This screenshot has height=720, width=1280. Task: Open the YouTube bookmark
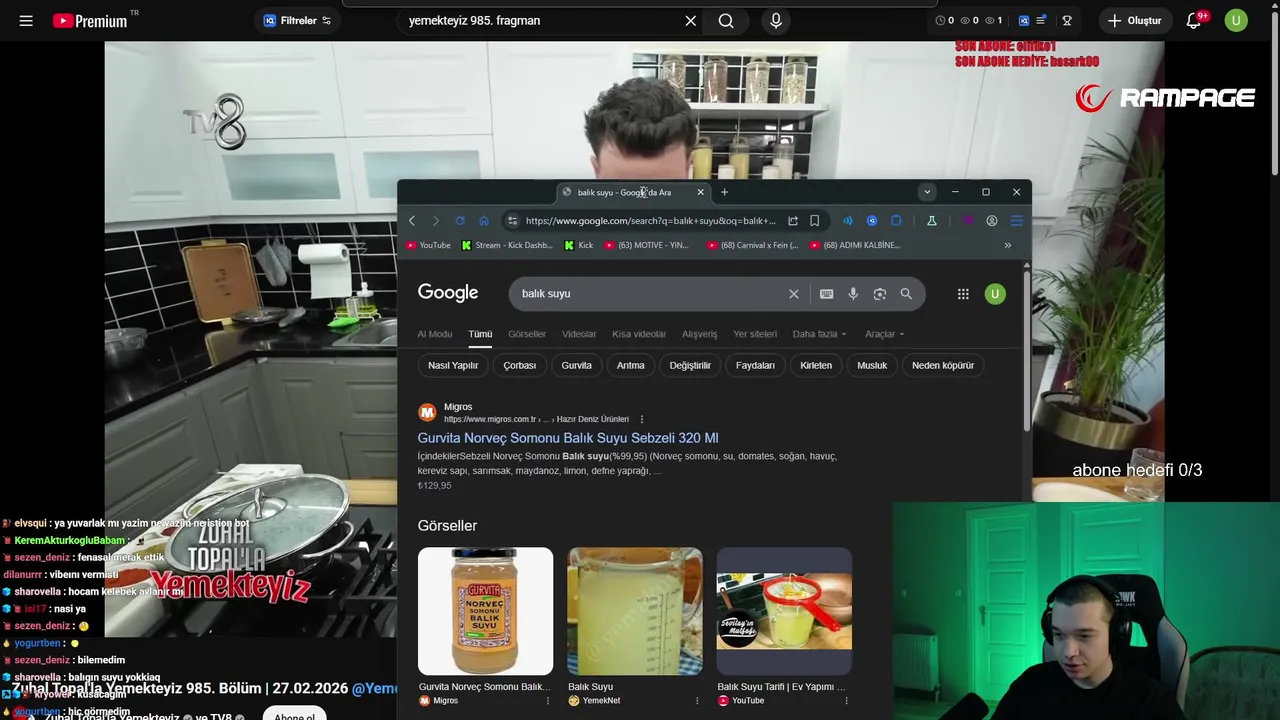pos(428,245)
